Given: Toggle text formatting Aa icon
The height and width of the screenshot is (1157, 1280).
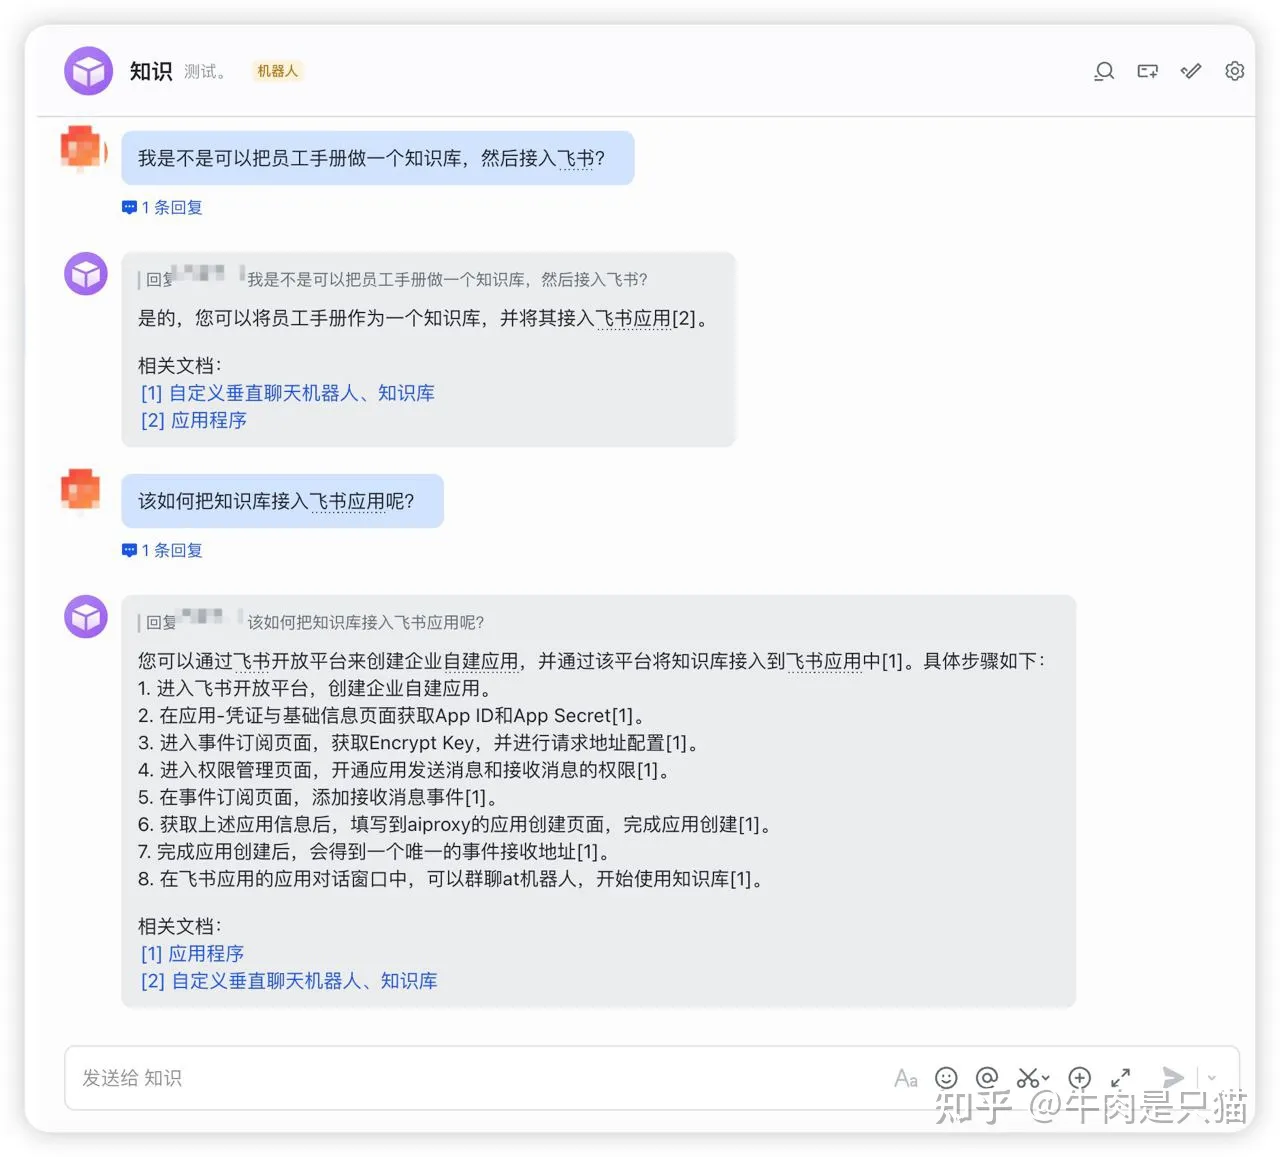Looking at the screenshot, I should 906,1078.
